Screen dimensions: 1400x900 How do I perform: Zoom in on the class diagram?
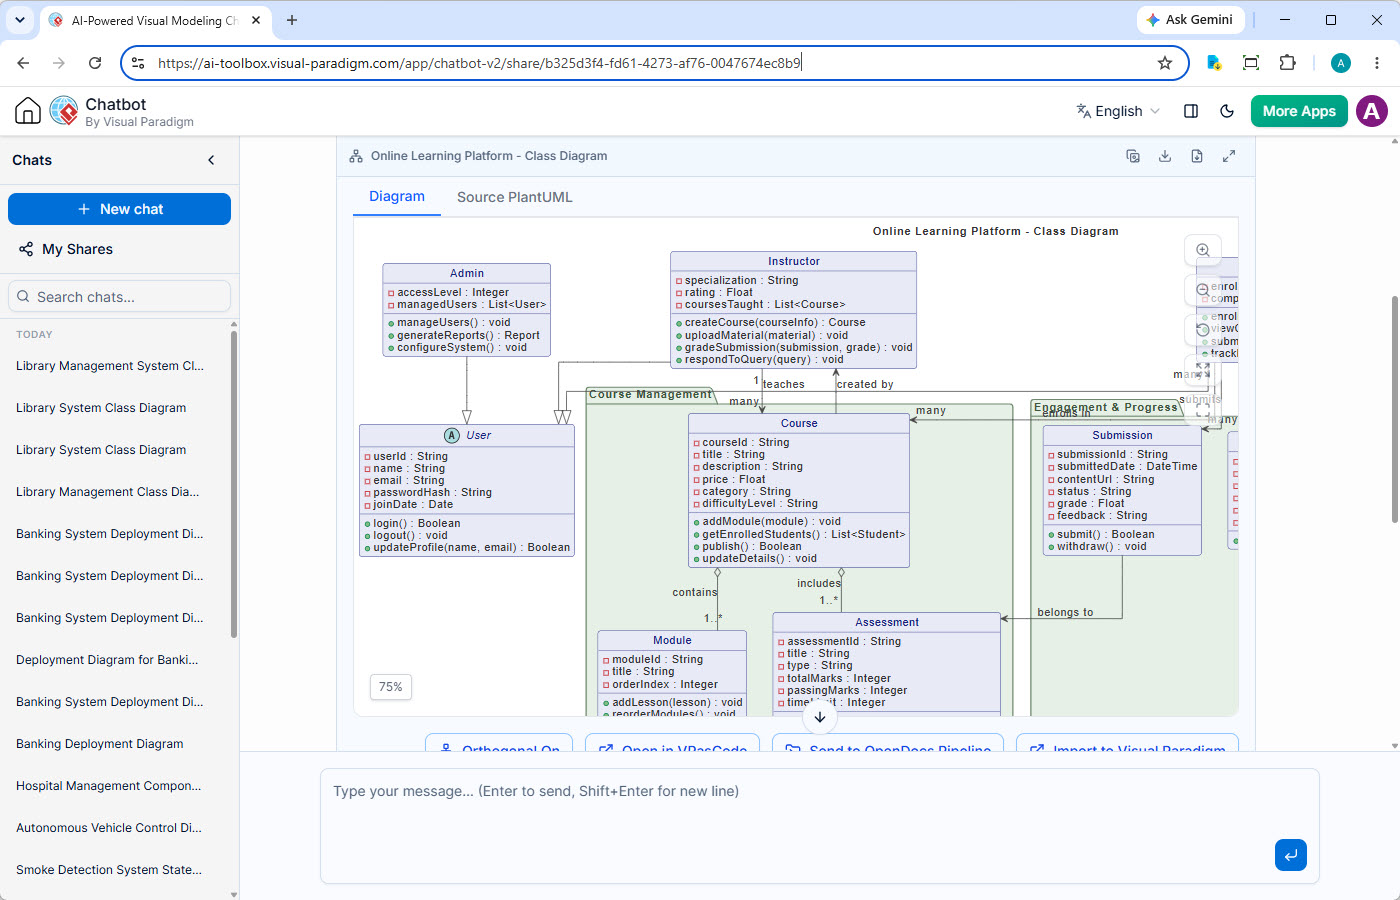(x=1203, y=250)
